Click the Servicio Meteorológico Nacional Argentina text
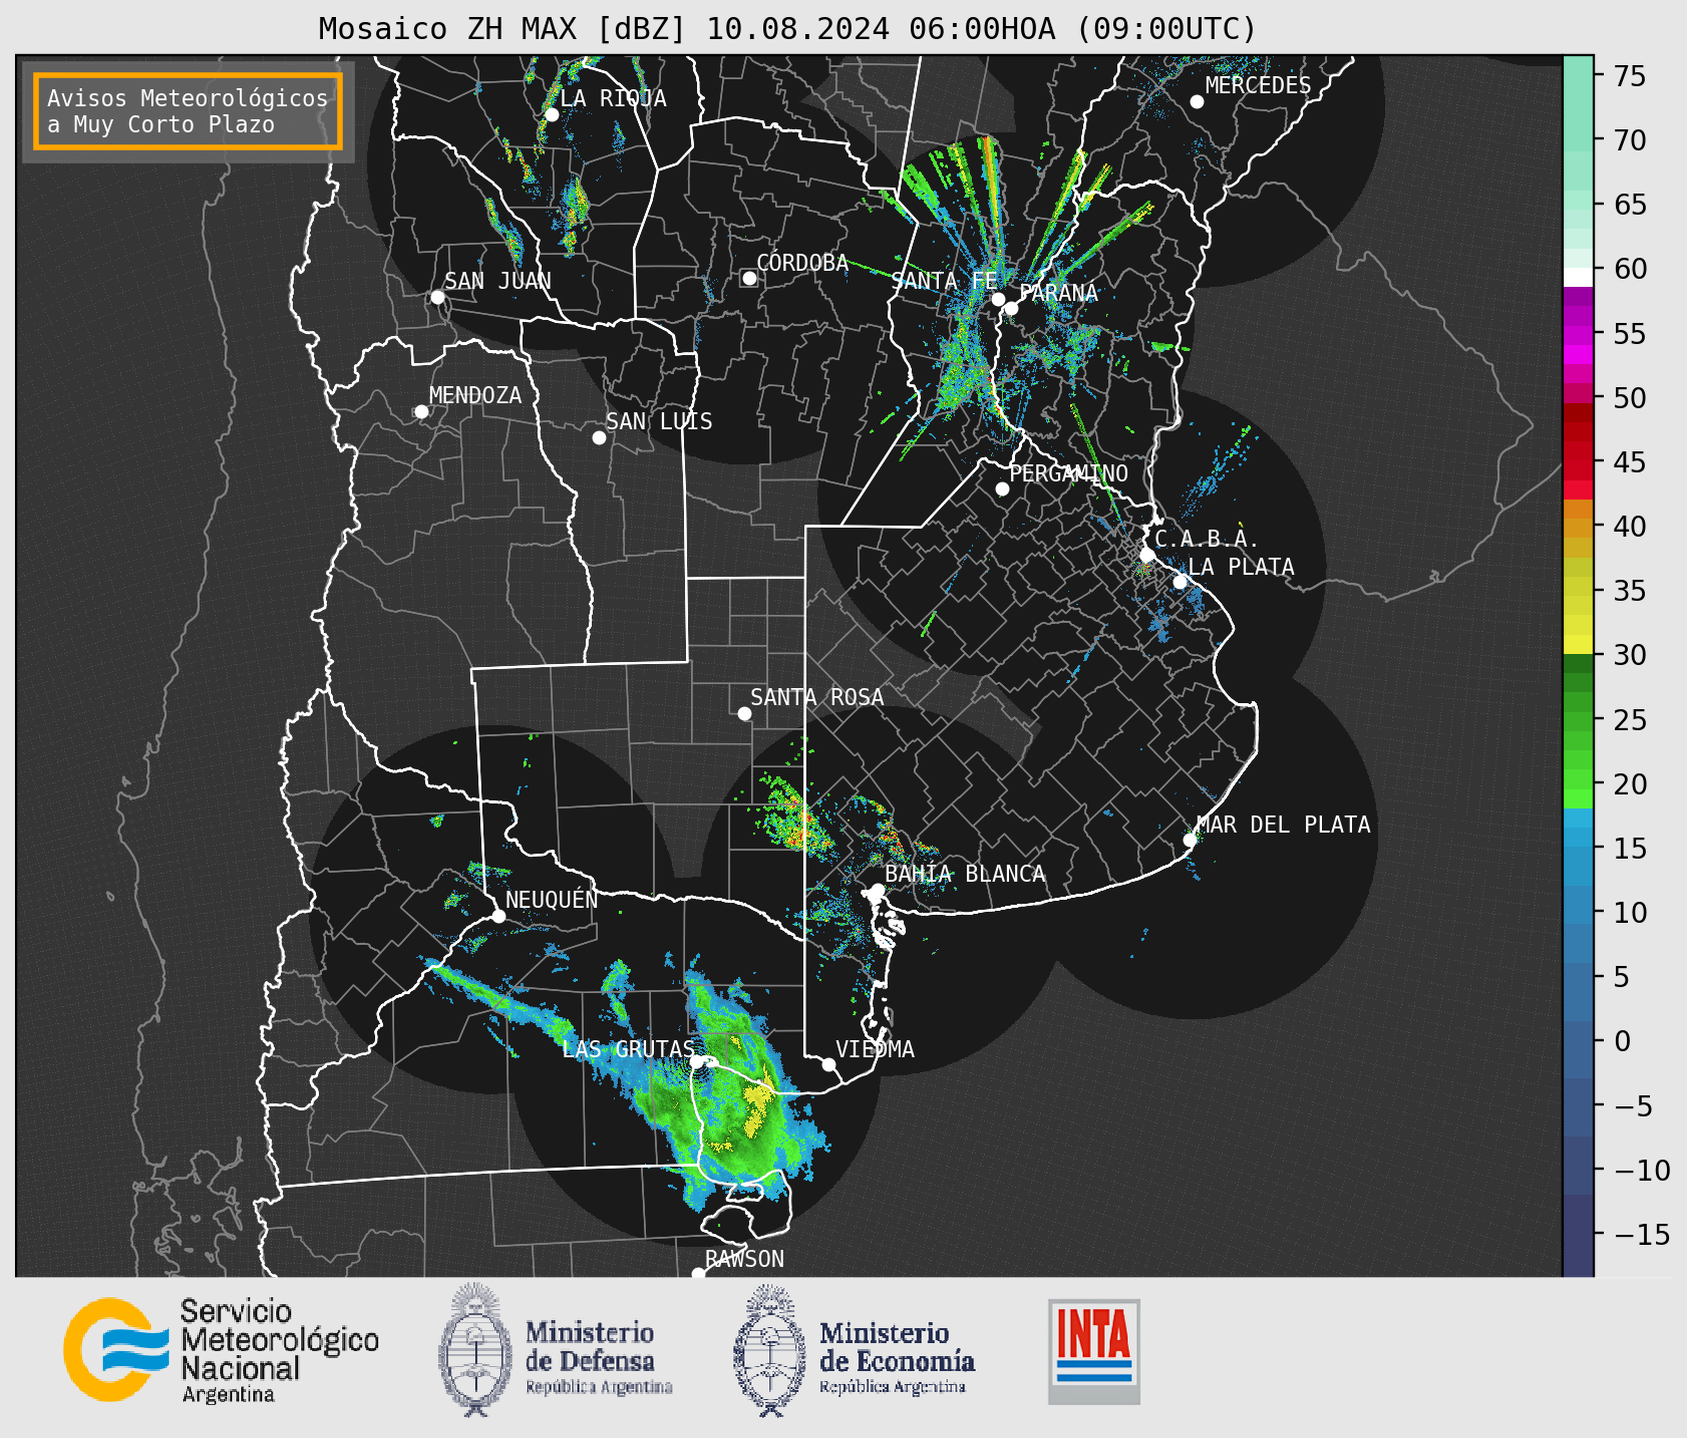1687x1438 pixels. 280,1351
